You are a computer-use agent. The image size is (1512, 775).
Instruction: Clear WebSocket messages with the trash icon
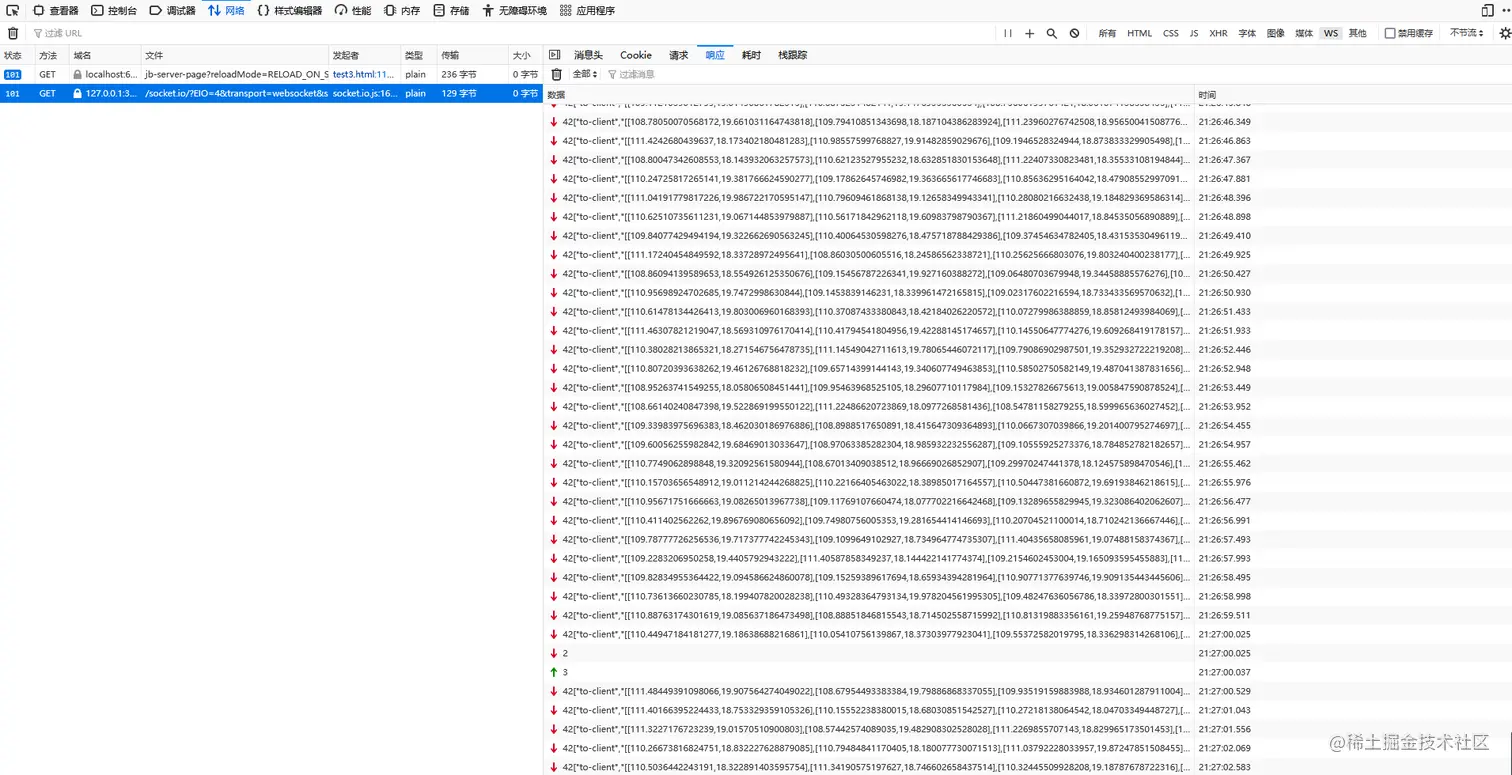557,74
